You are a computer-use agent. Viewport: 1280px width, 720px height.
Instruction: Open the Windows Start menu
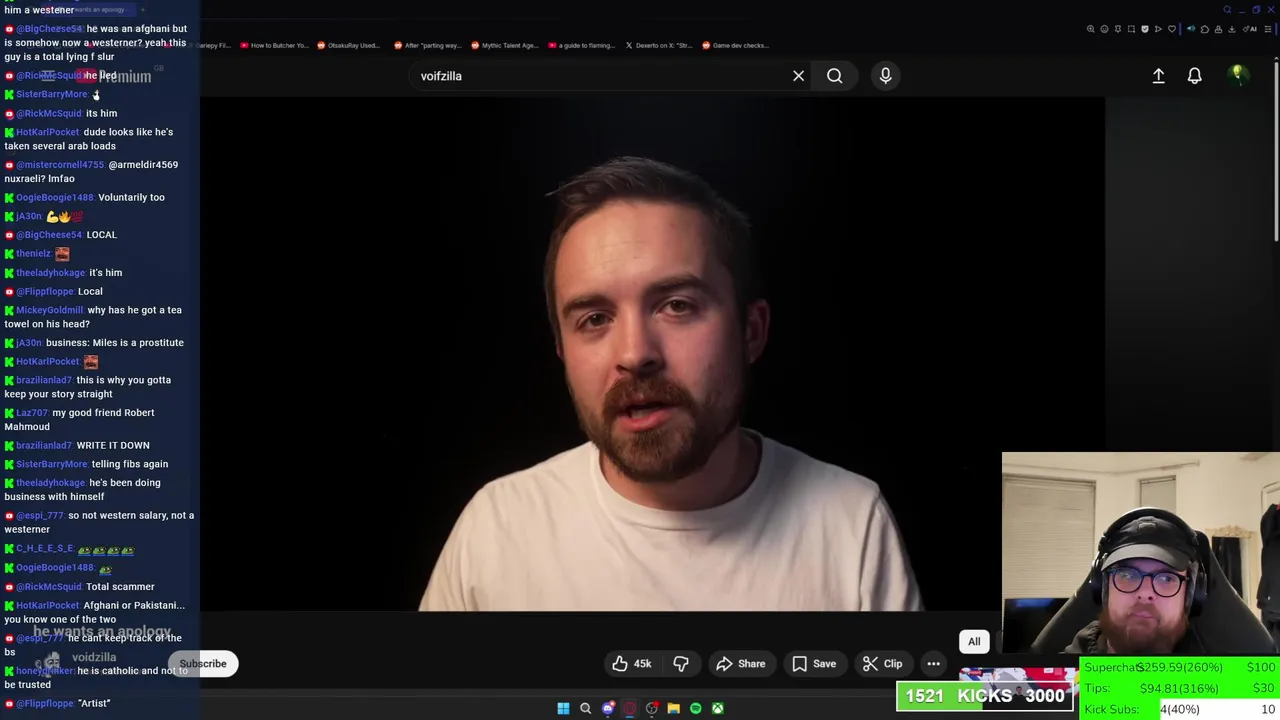563,709
